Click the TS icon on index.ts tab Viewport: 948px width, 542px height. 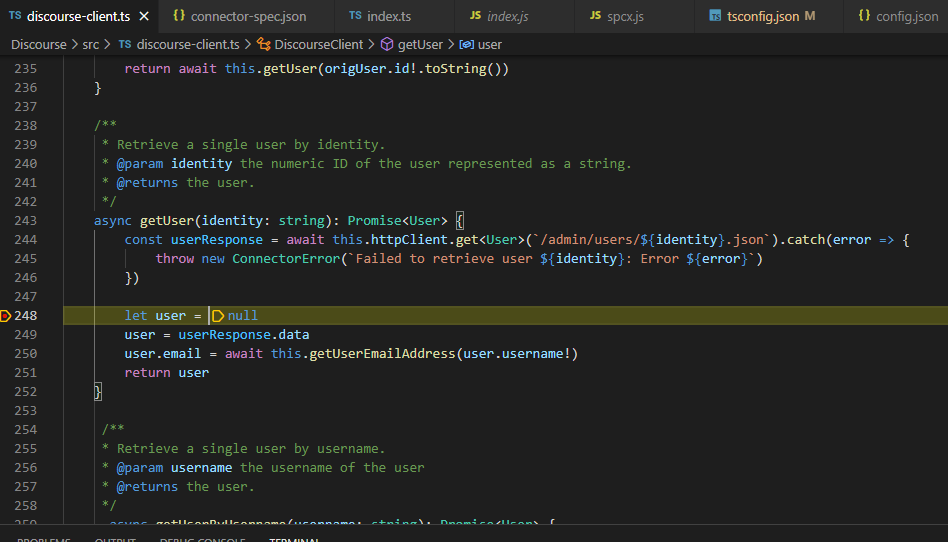coord(356,15)
